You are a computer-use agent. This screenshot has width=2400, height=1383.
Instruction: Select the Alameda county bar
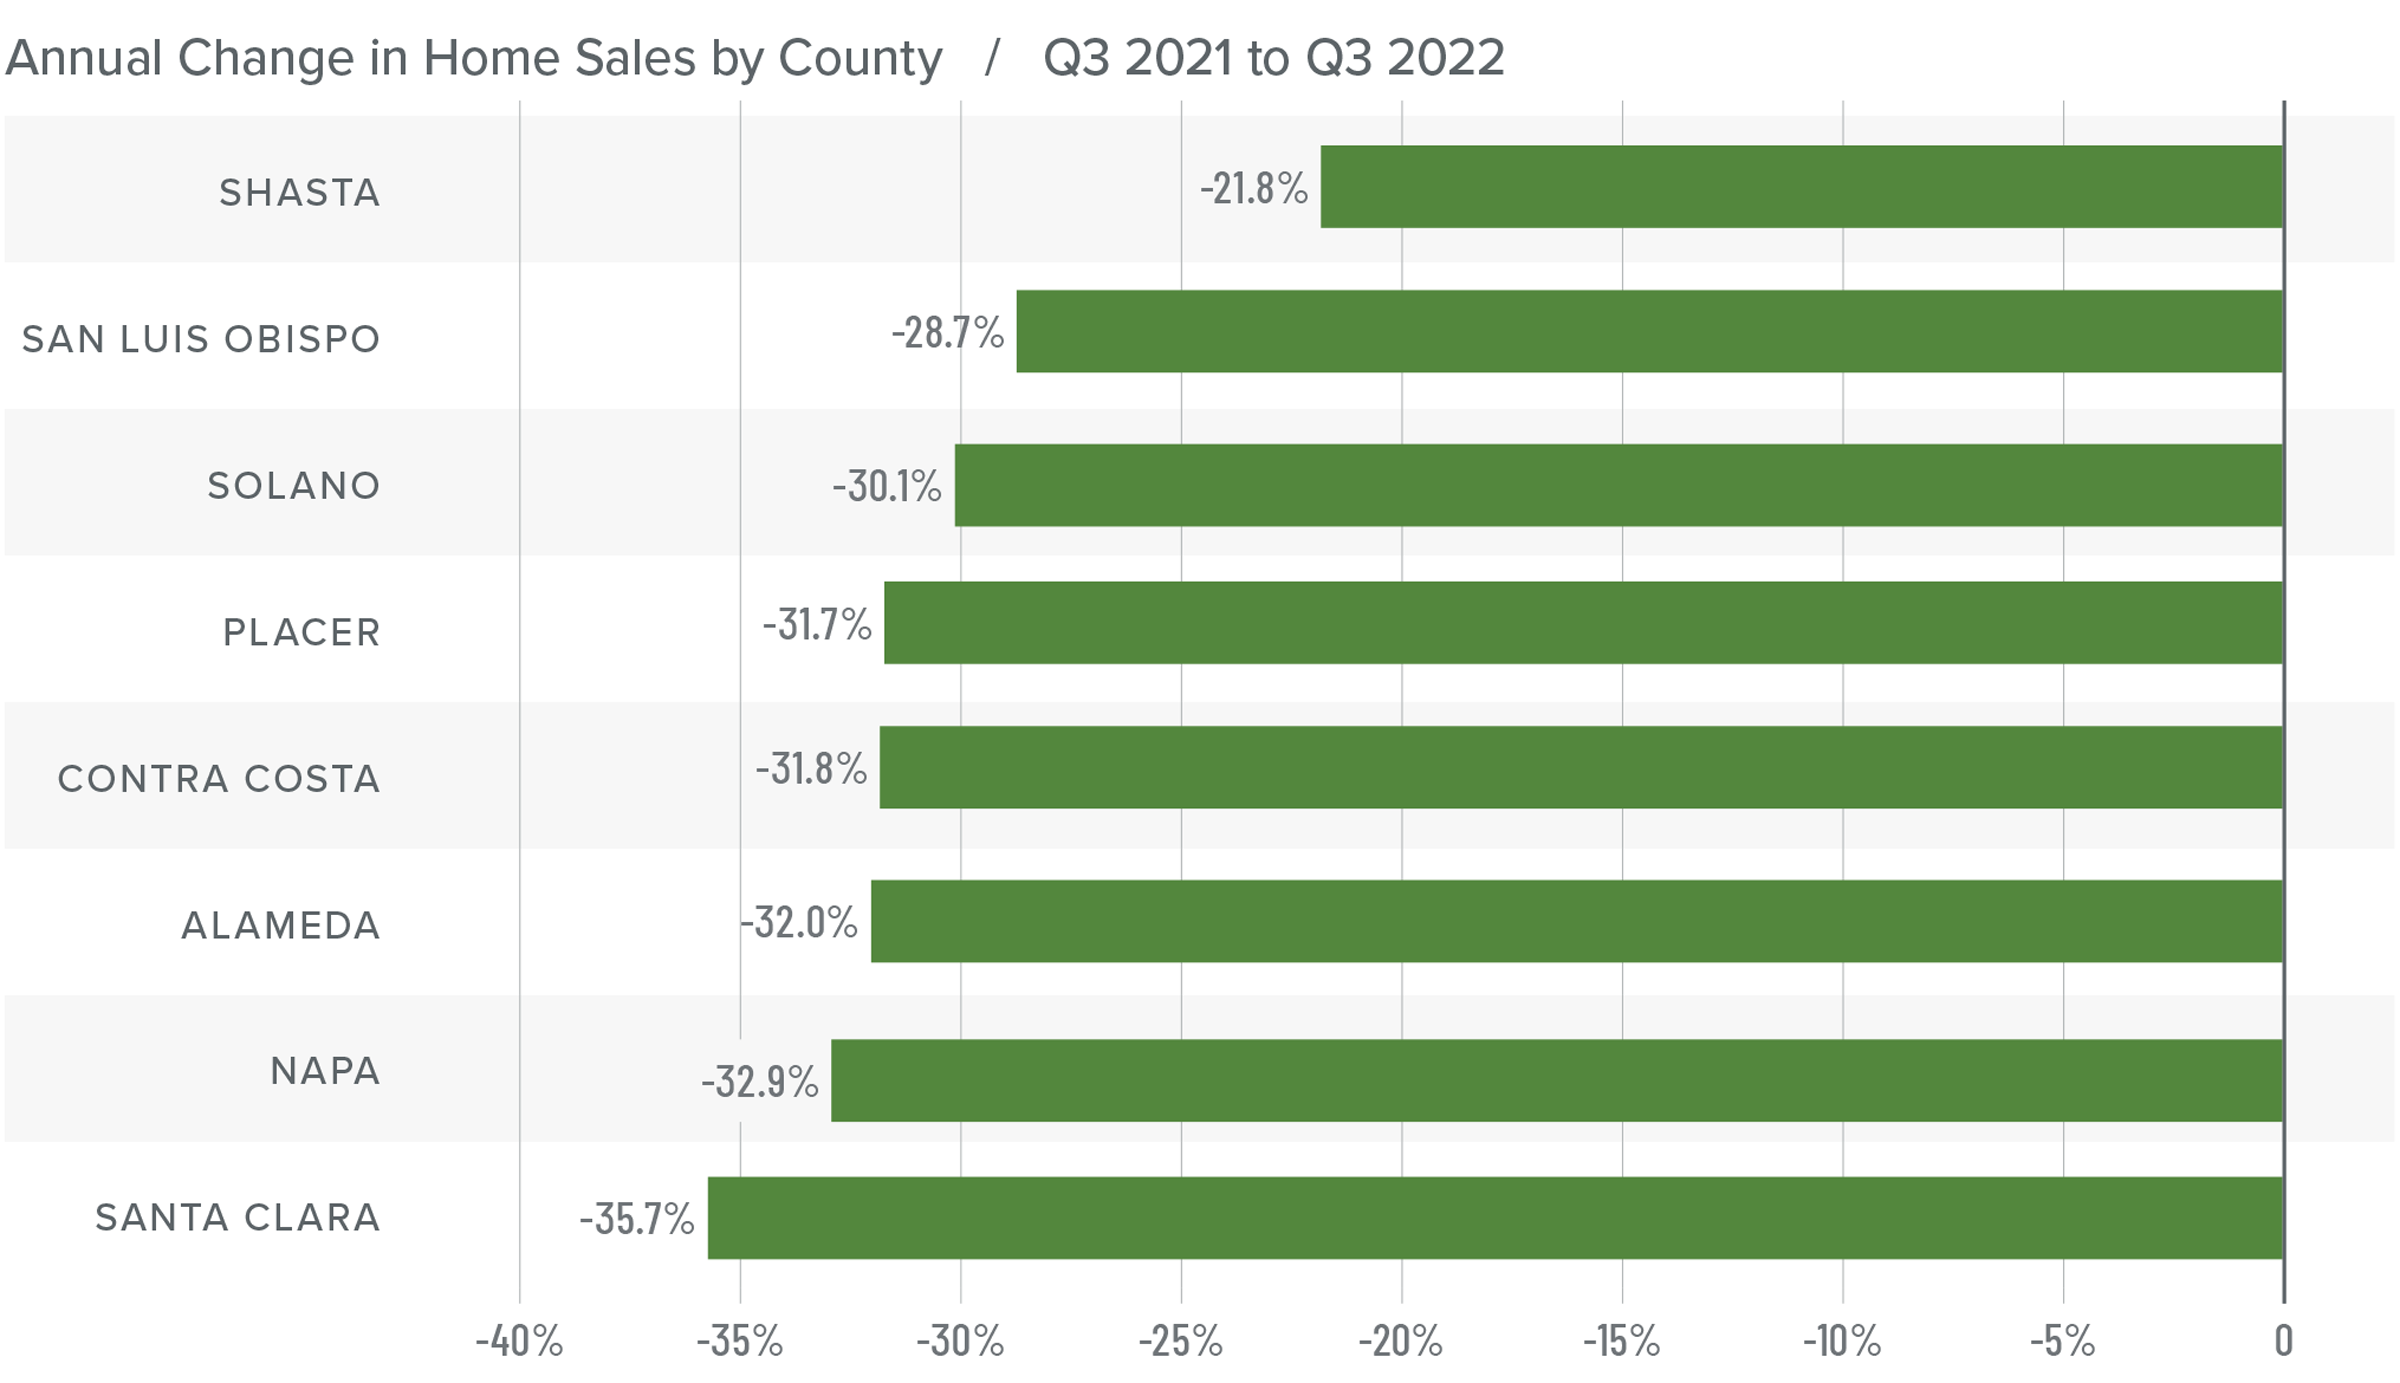[1576, 921]
